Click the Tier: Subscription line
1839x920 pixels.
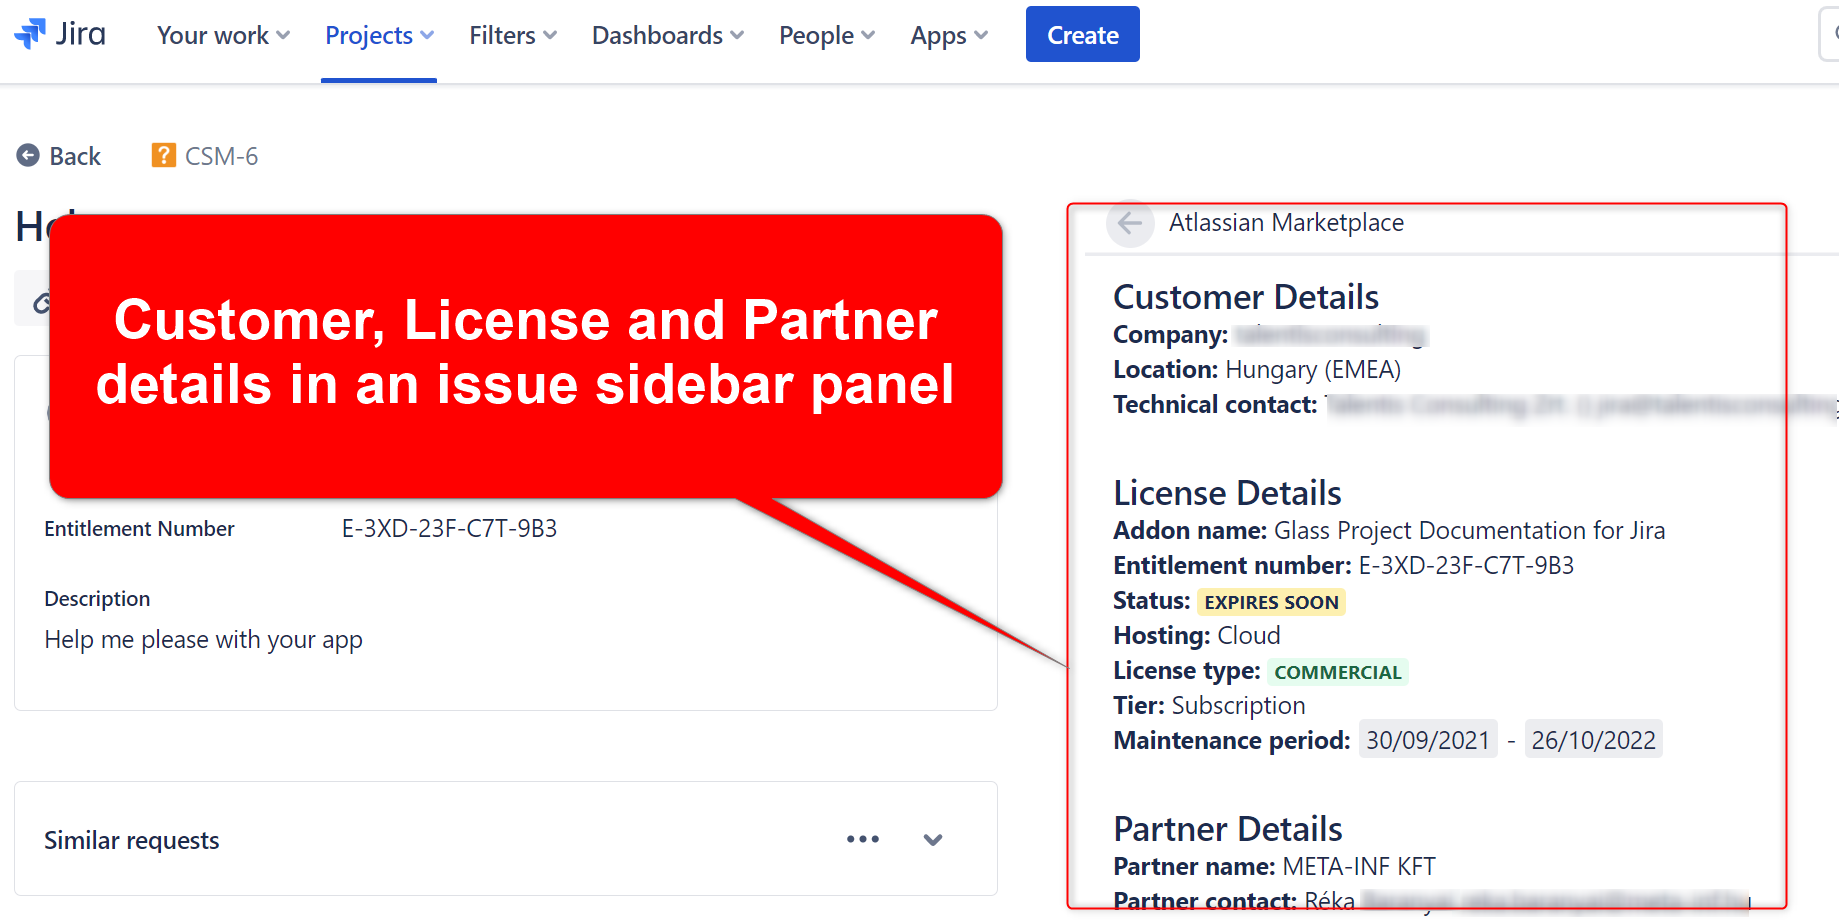pyautogui.click(x=1209, y=705)
